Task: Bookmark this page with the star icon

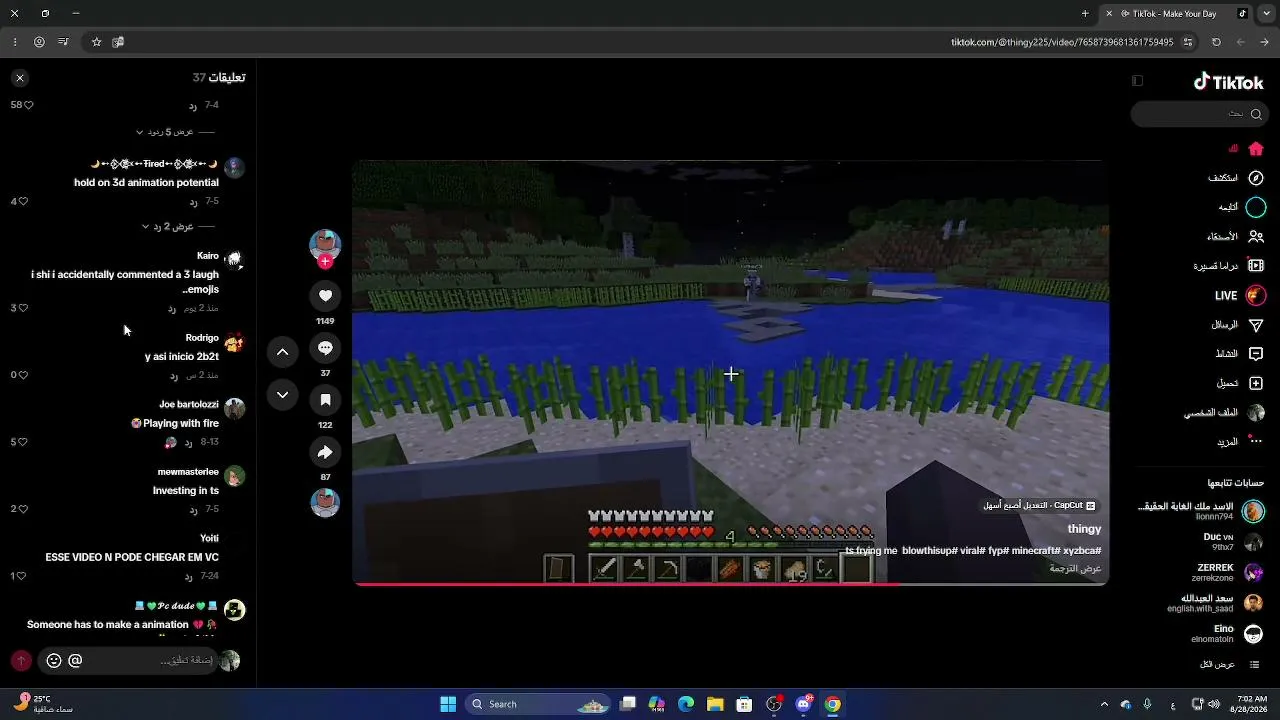Action: point(96,42)
